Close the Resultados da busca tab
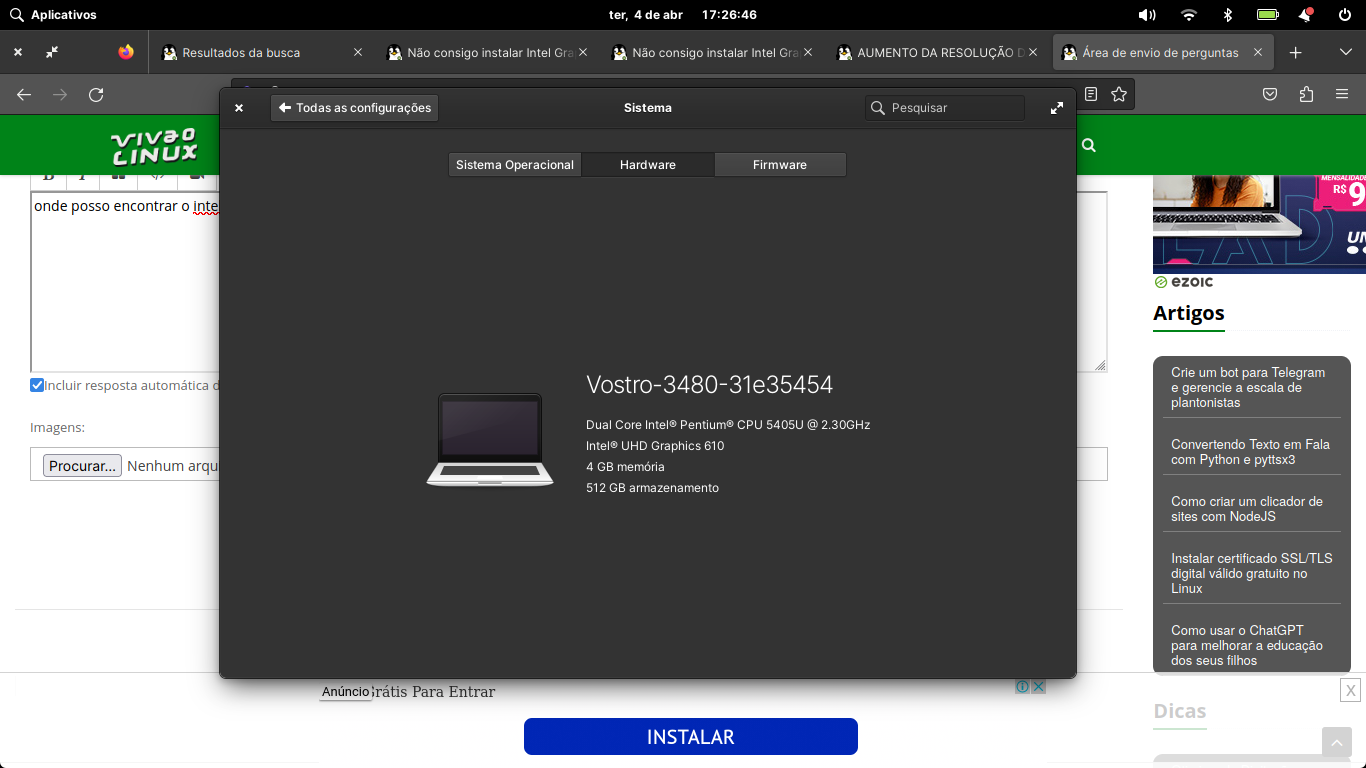The image size is (1366, 768). [x=358, y=52]
